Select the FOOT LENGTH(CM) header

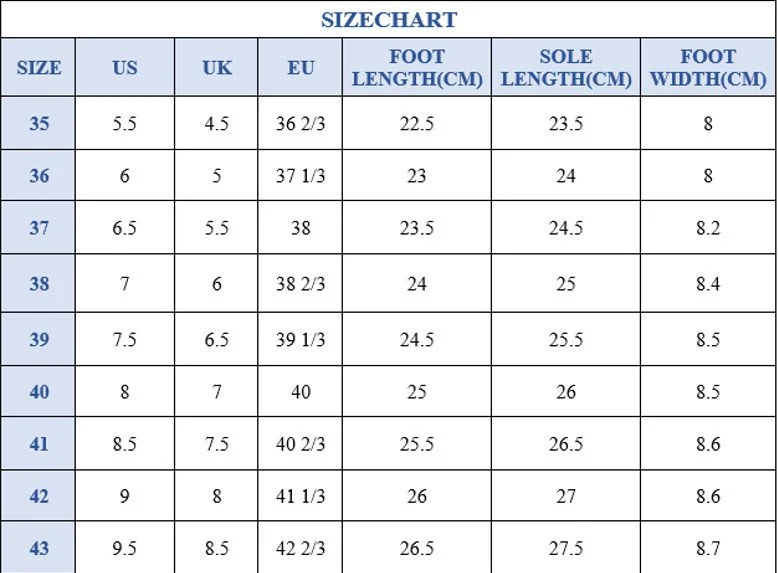coord(417,68)
